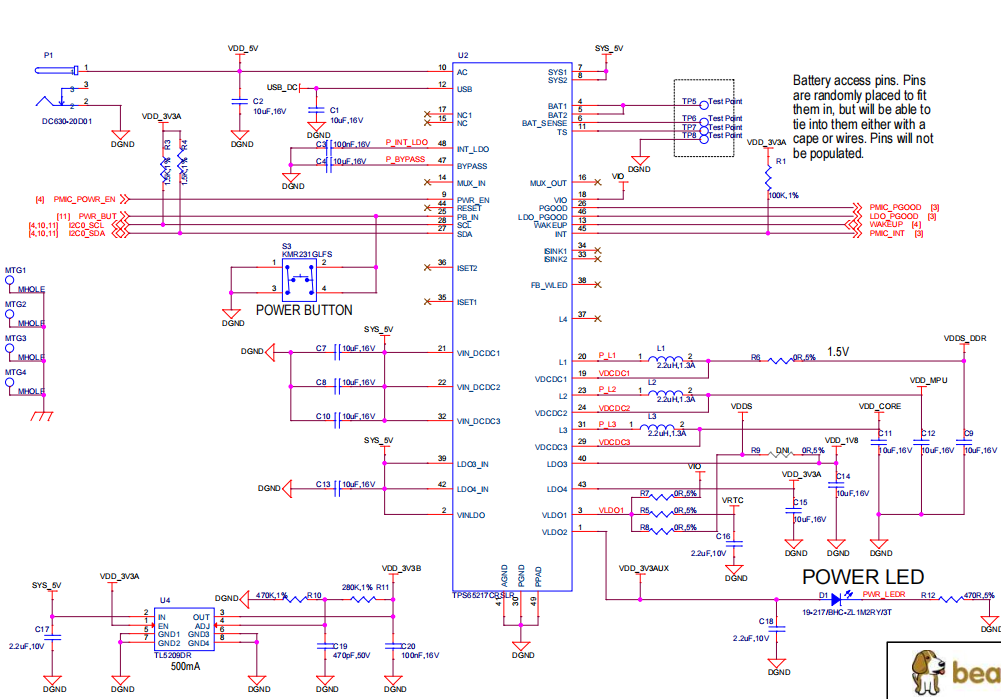Viewport: 1001px width, 699px height.
Task: Follow the PMIC_PGOOD off-page net label
Action: pyautogui.click(x=893, y=207)
